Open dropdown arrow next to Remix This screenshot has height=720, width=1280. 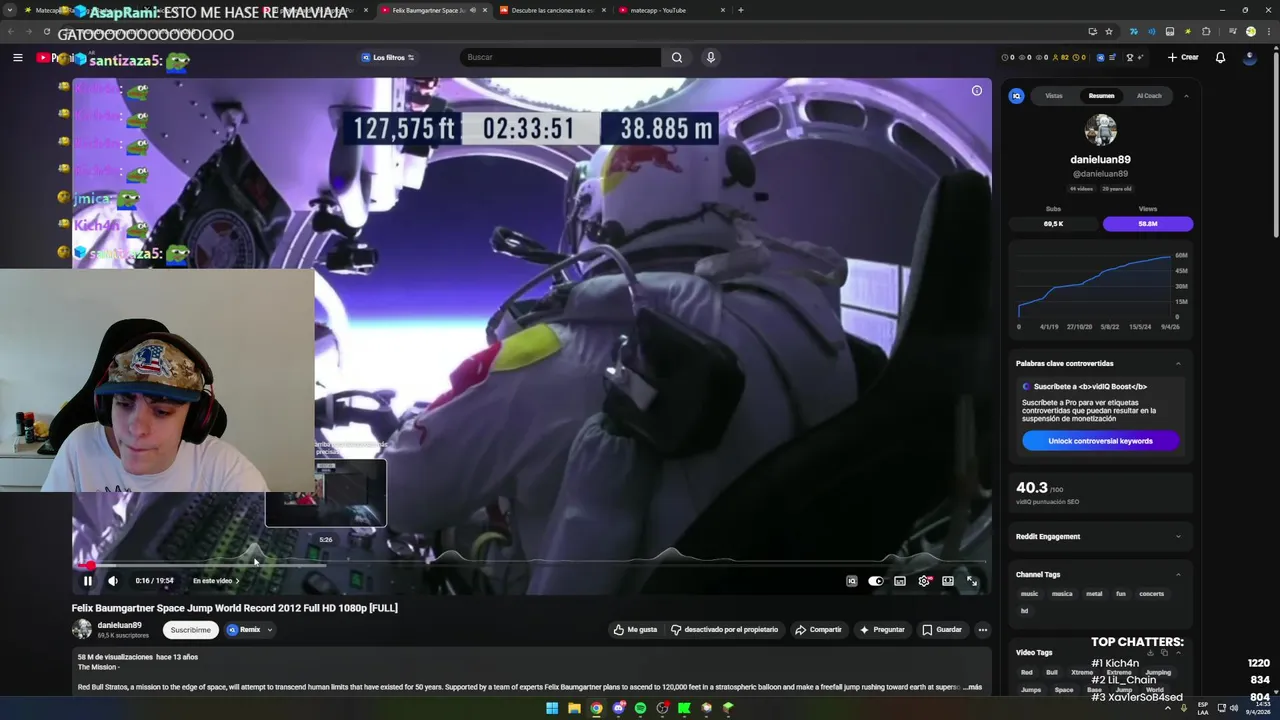click(269, 630)
